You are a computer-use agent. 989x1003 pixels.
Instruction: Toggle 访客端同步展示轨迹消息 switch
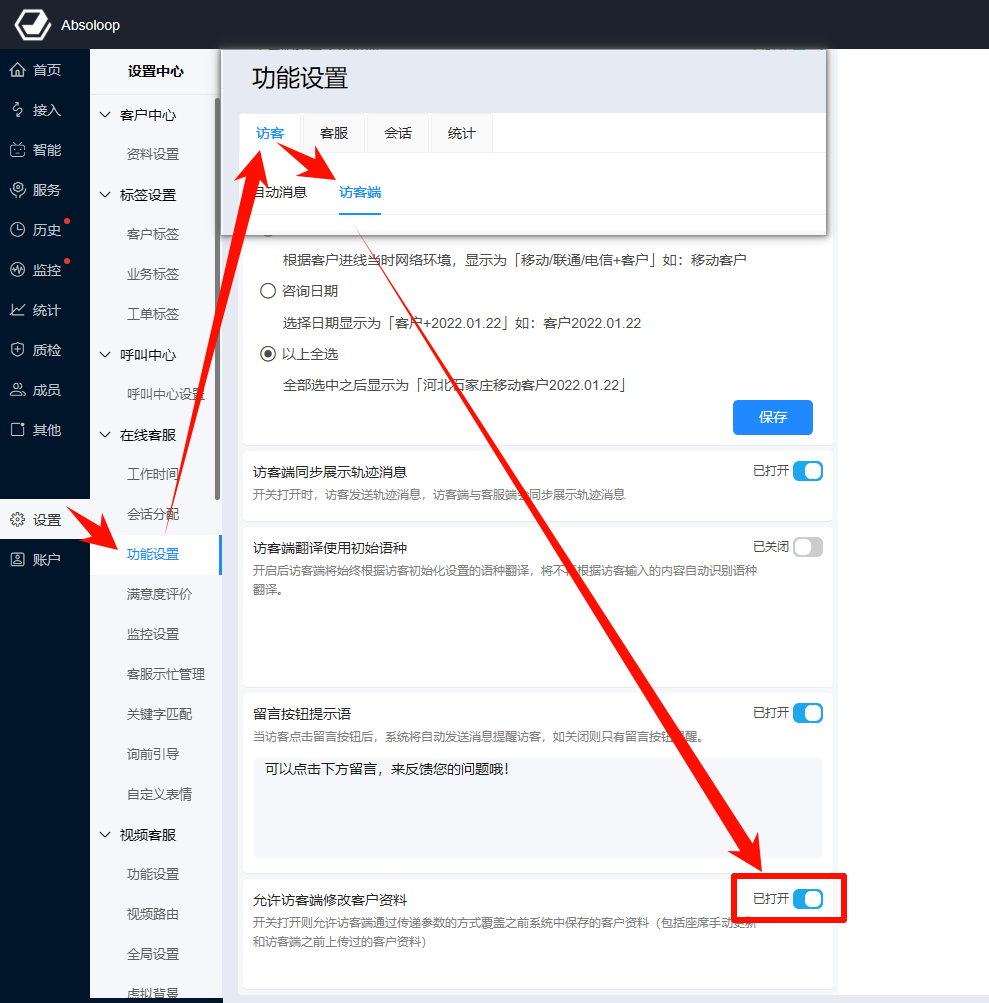coord(807,471)
